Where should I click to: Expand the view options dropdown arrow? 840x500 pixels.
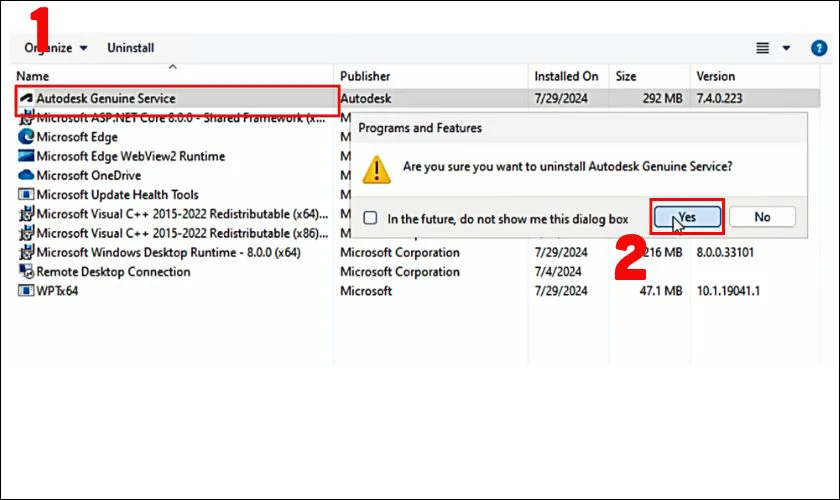(786, 48)
